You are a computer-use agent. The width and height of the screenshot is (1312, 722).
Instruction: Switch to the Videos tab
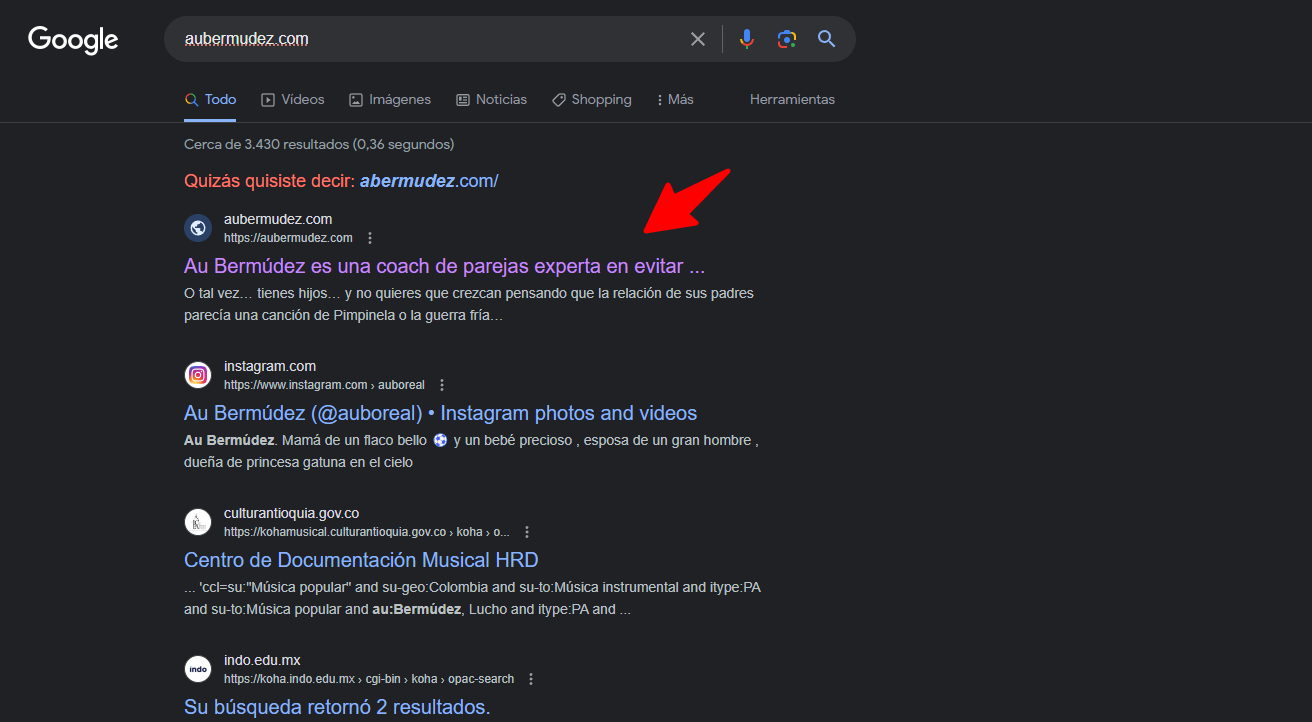tap(293, 100)
